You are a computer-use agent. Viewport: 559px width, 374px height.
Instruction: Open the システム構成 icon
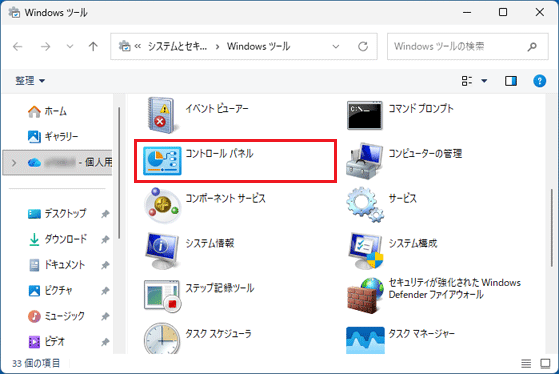(x=365, y=250)
